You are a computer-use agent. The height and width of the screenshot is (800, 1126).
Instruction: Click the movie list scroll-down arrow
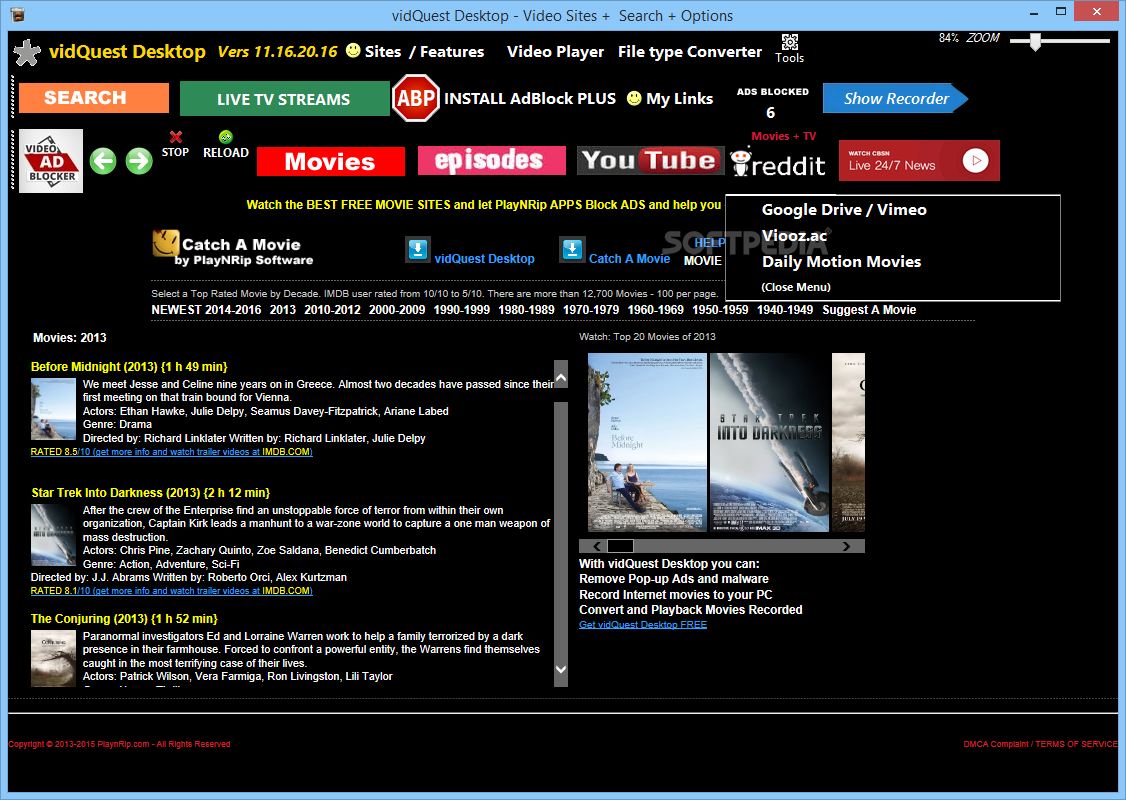tap(561, 669)
